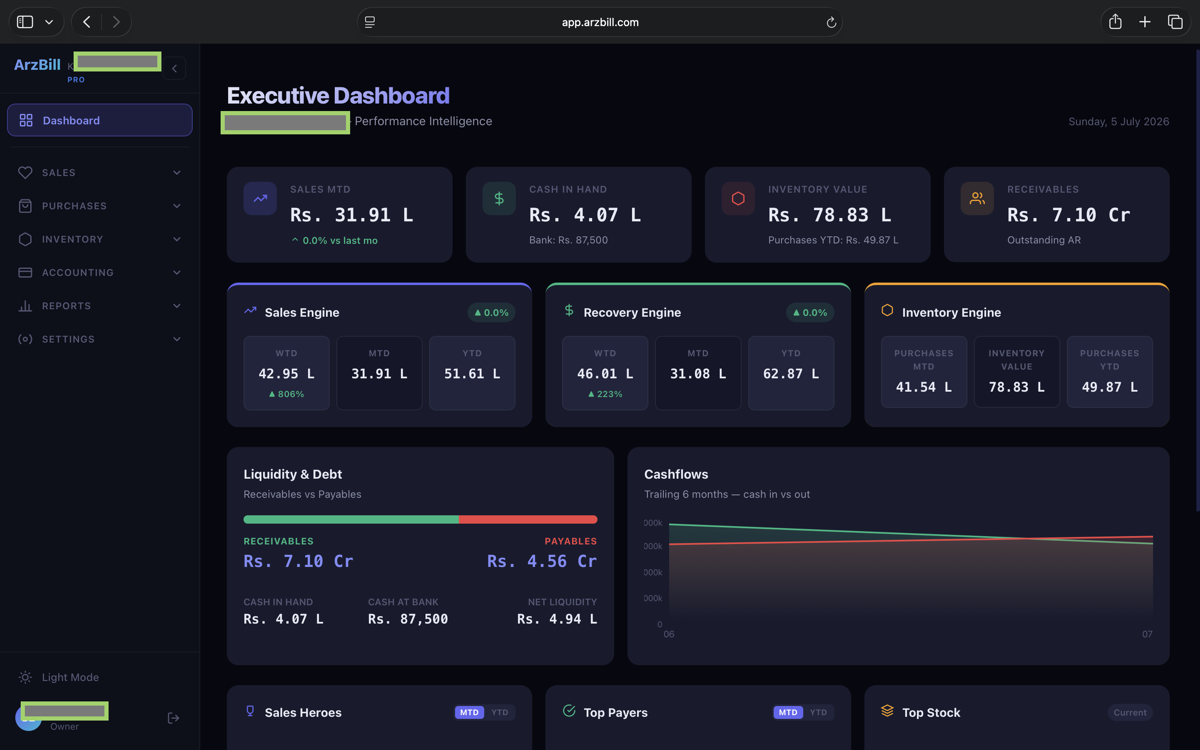Viewport: 1200px width, 750px height.
Task: Click the Sales MTD trend icon
Action: tap(260, 198)
